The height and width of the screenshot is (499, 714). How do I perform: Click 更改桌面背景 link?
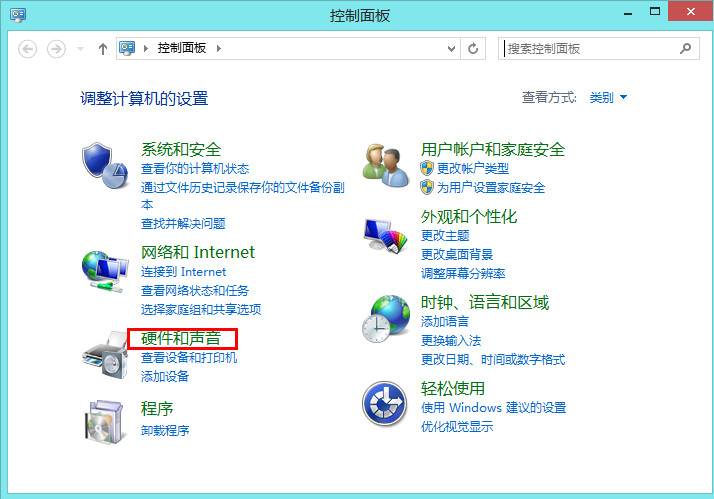click(457, 255)
